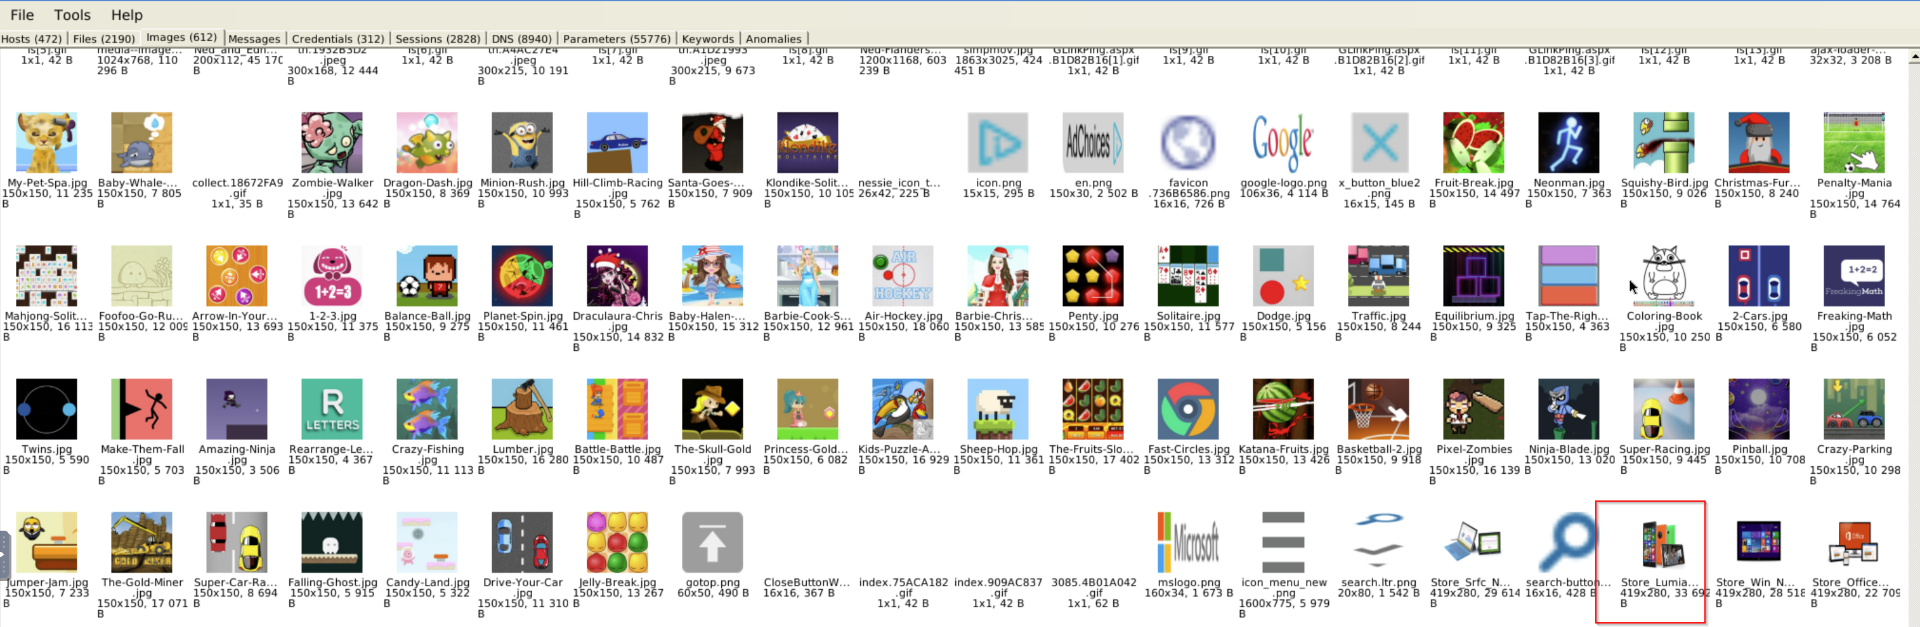Select the Squishy-Bird.jpg thumbnail
Image resolution: width=1920 pixels, height=627 pixels.
pos(1663,143)
